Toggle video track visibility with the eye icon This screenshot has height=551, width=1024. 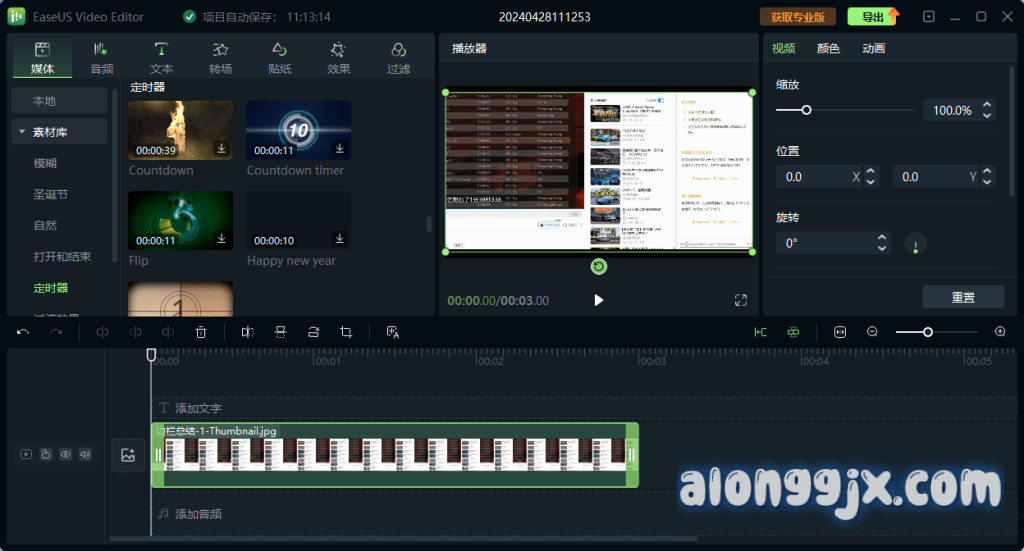tap(65, 454)
